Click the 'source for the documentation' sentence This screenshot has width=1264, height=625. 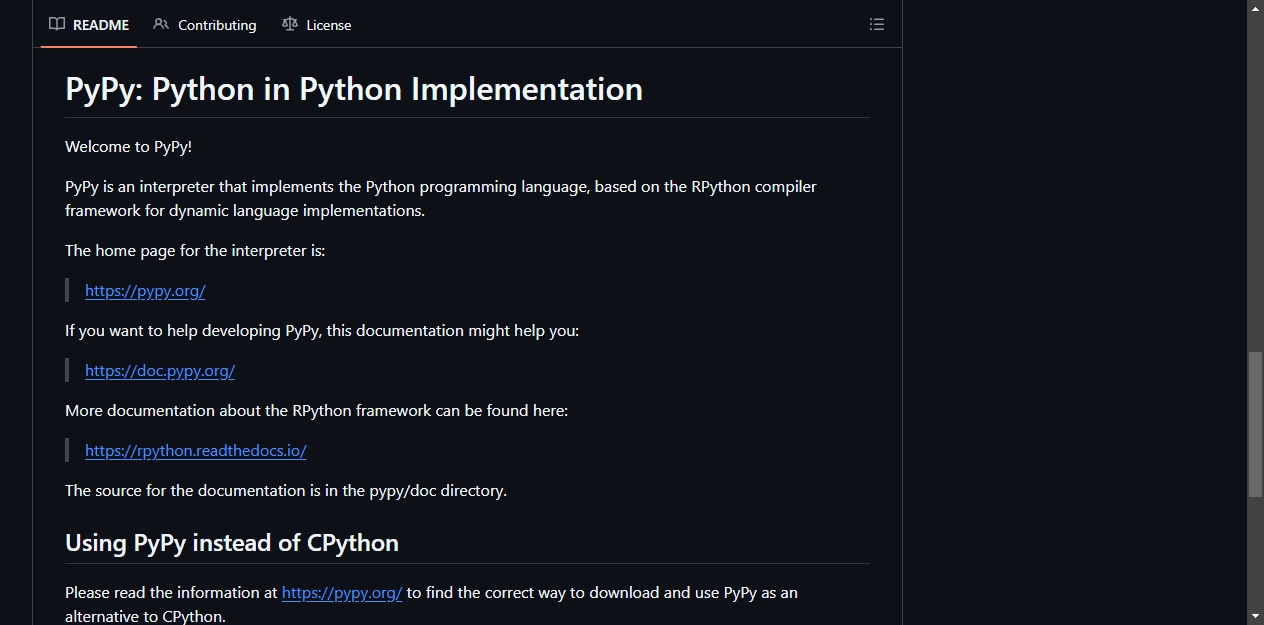click(x=286, y=491)
